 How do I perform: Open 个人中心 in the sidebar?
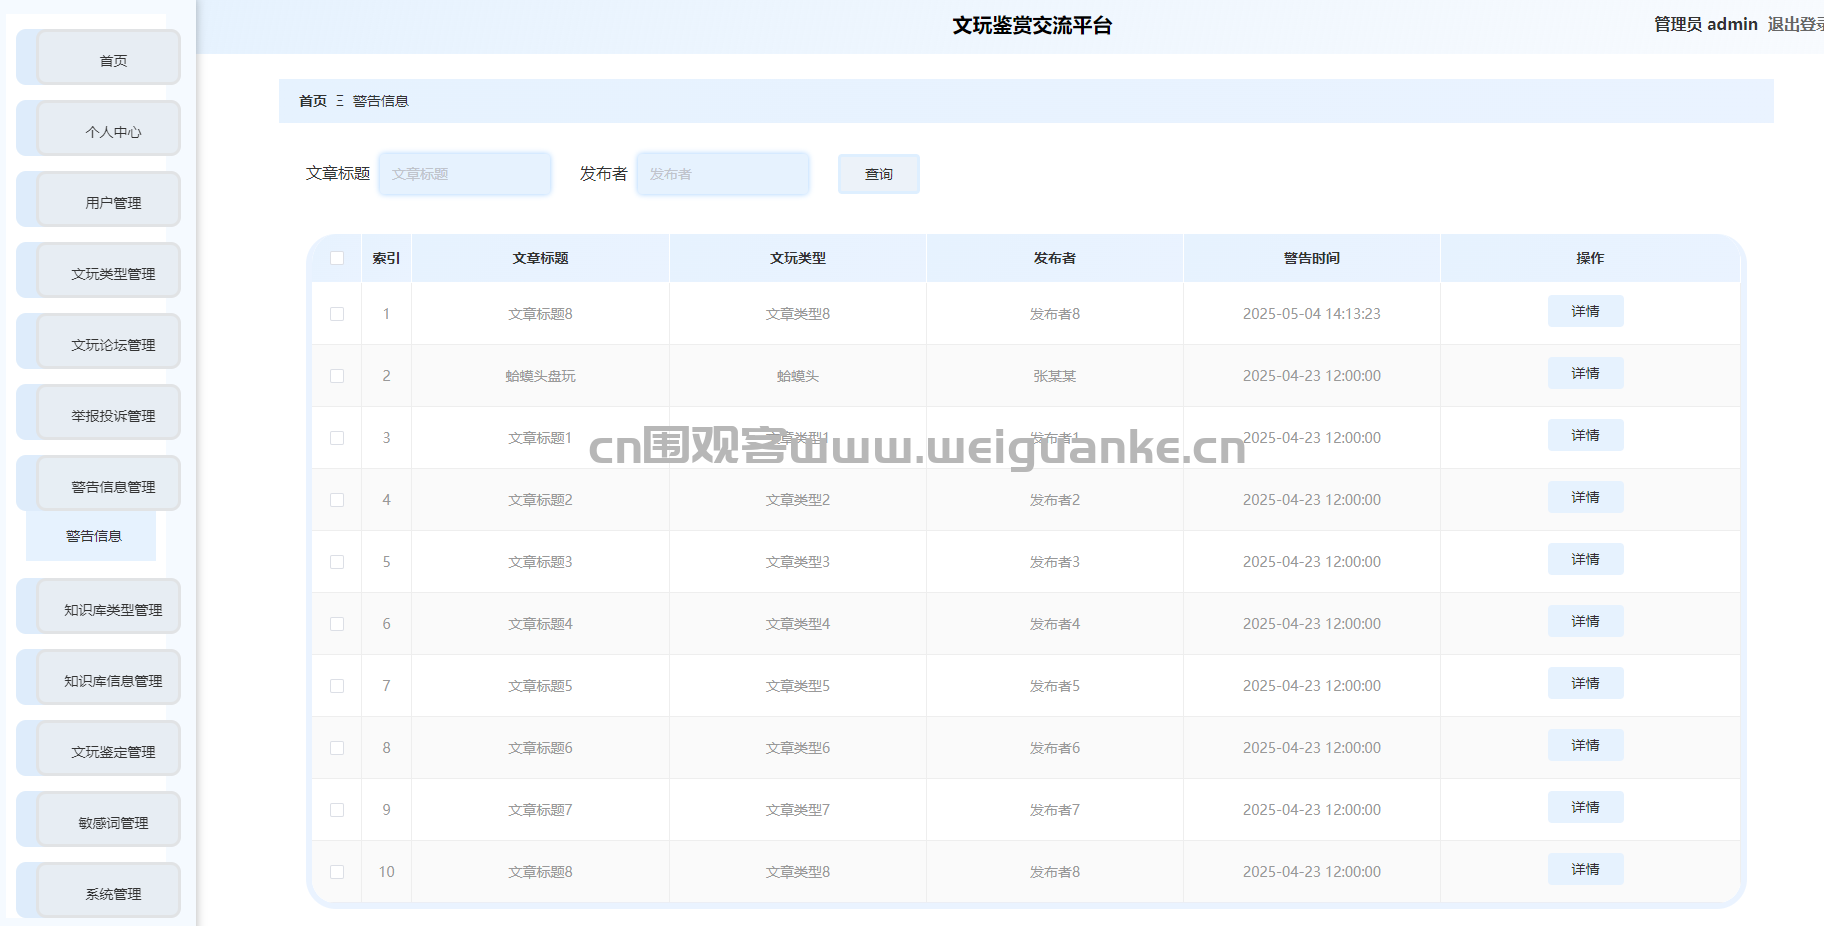coord(113,132)
